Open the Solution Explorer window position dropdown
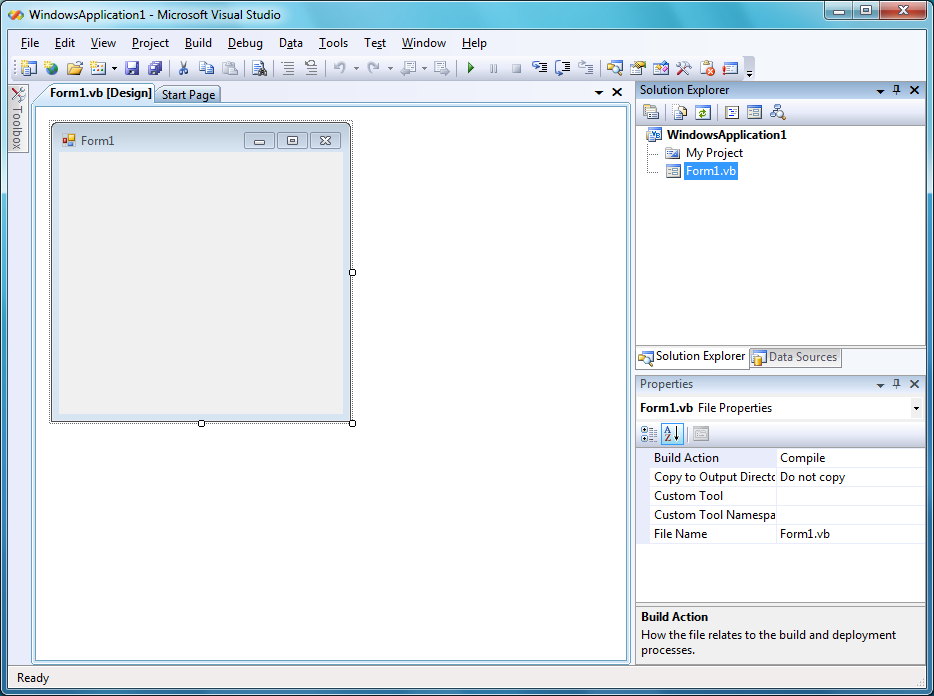This screenshot has width=934, height=696. point(880,91)
